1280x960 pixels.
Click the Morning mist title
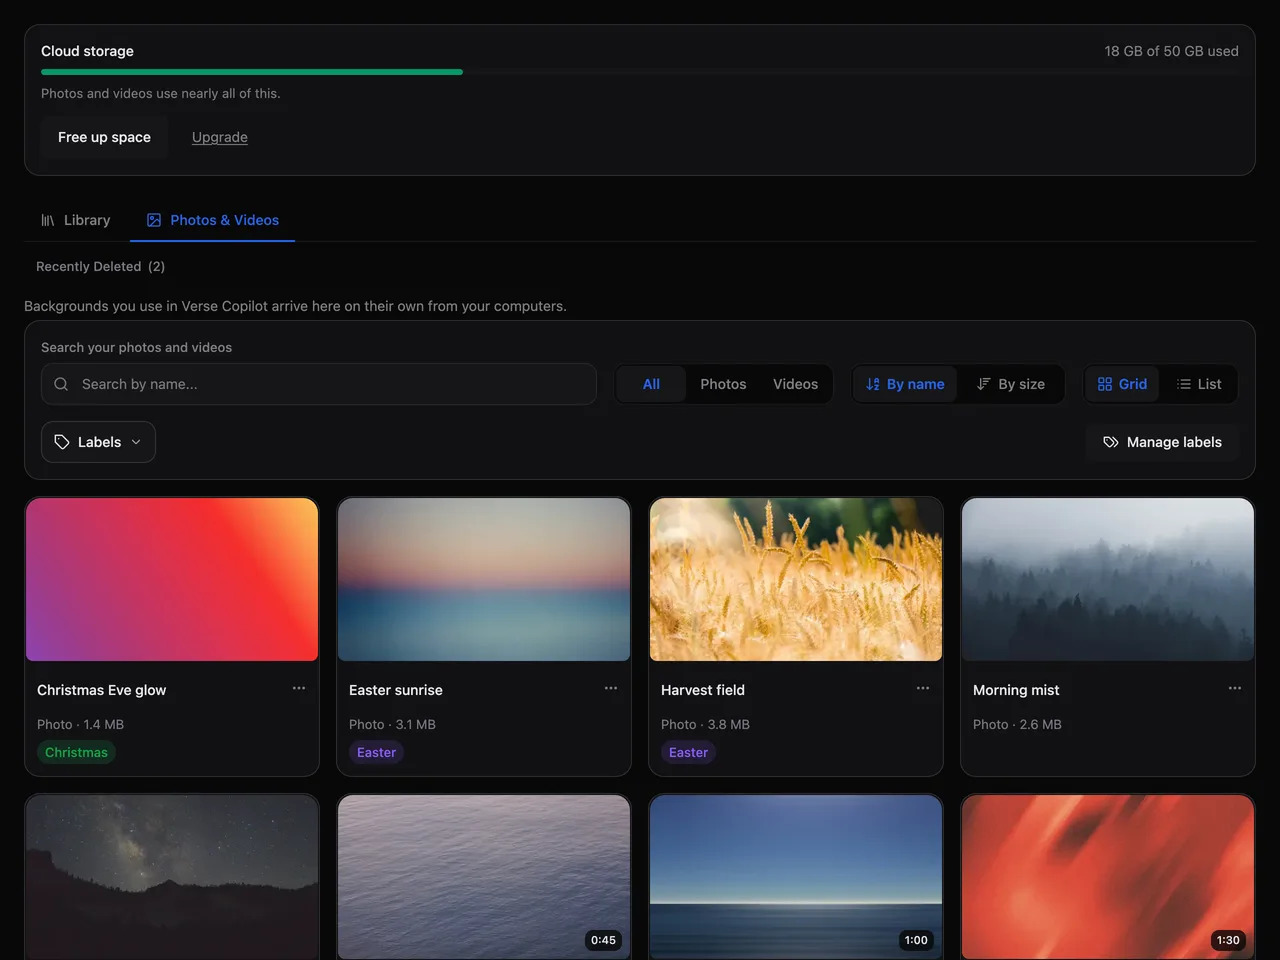[x=1016, y=690]
